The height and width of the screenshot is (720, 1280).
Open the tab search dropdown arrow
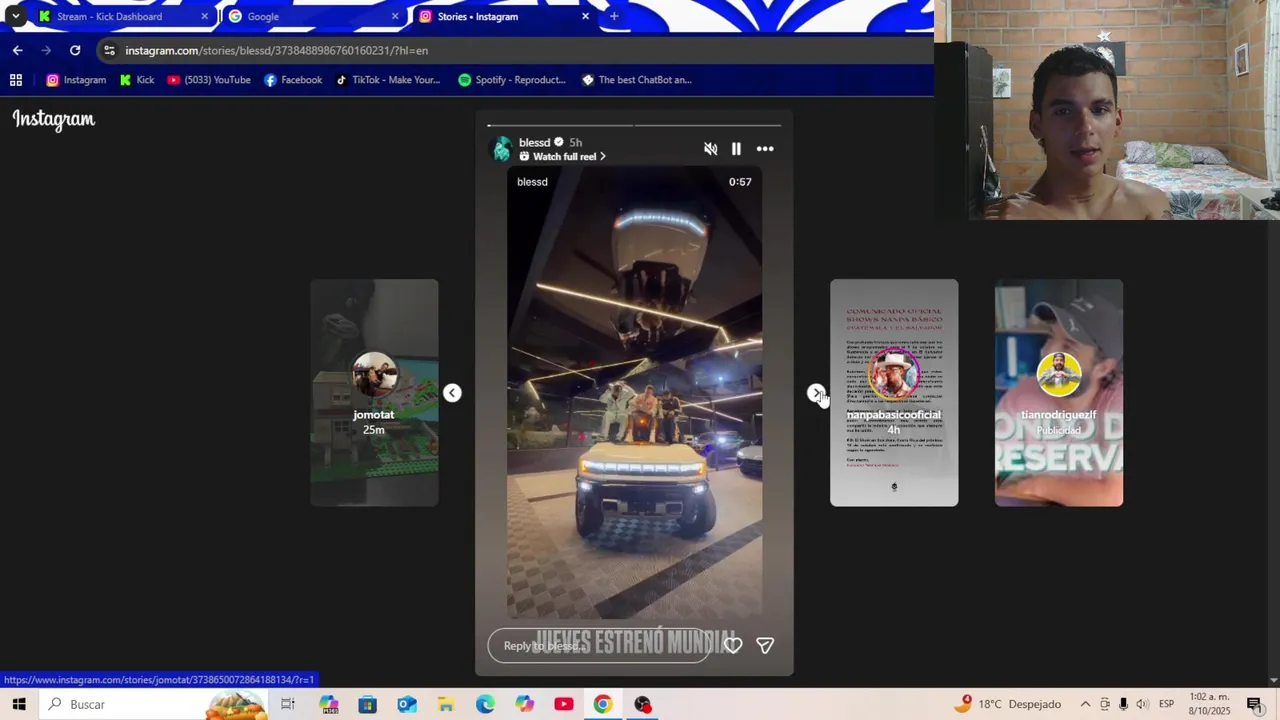coord(15,16)
